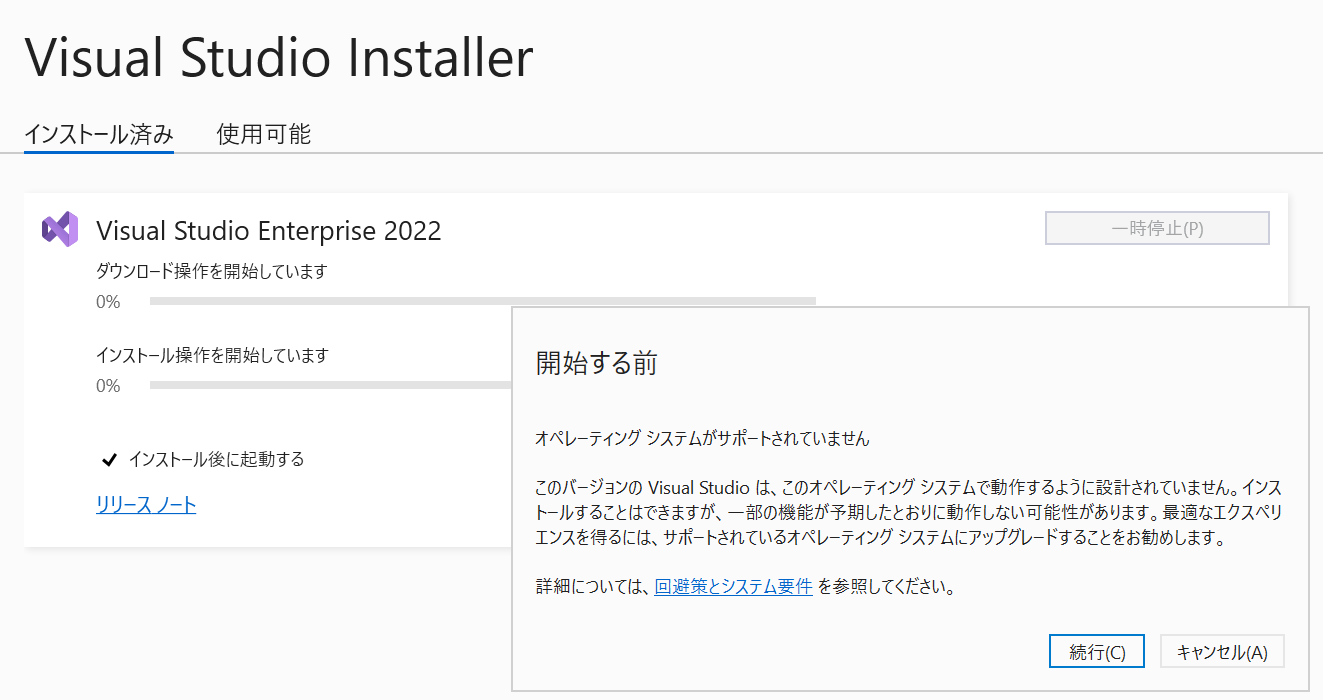
Task: Click the Visual Studio Installer heading
Action: 279,57
